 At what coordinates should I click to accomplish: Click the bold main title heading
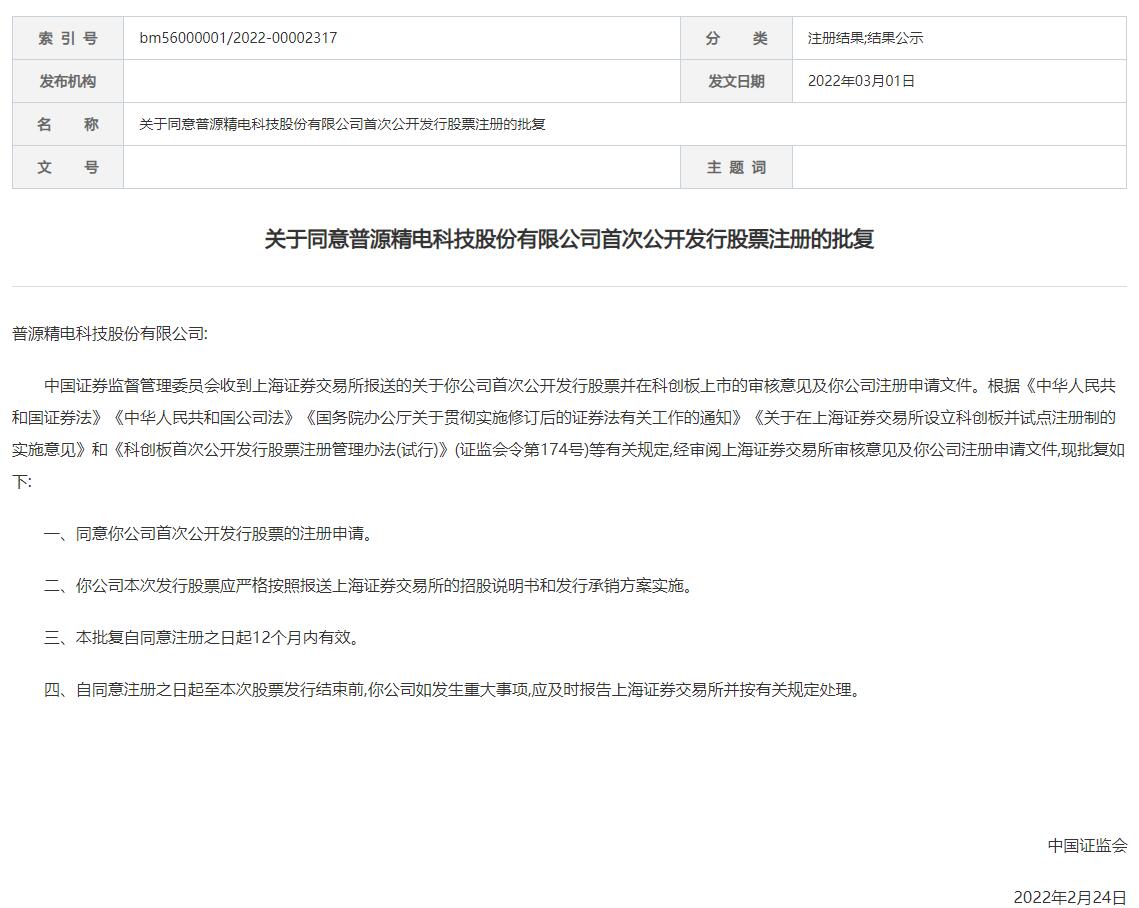point(569,239)
